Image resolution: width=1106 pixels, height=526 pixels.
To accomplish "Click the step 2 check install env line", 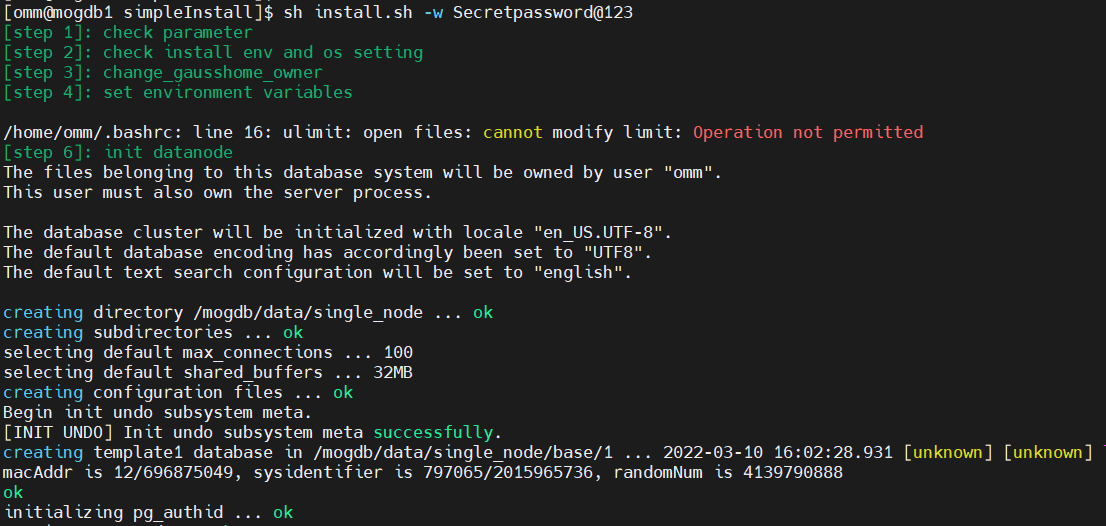I will click(213, 52).
